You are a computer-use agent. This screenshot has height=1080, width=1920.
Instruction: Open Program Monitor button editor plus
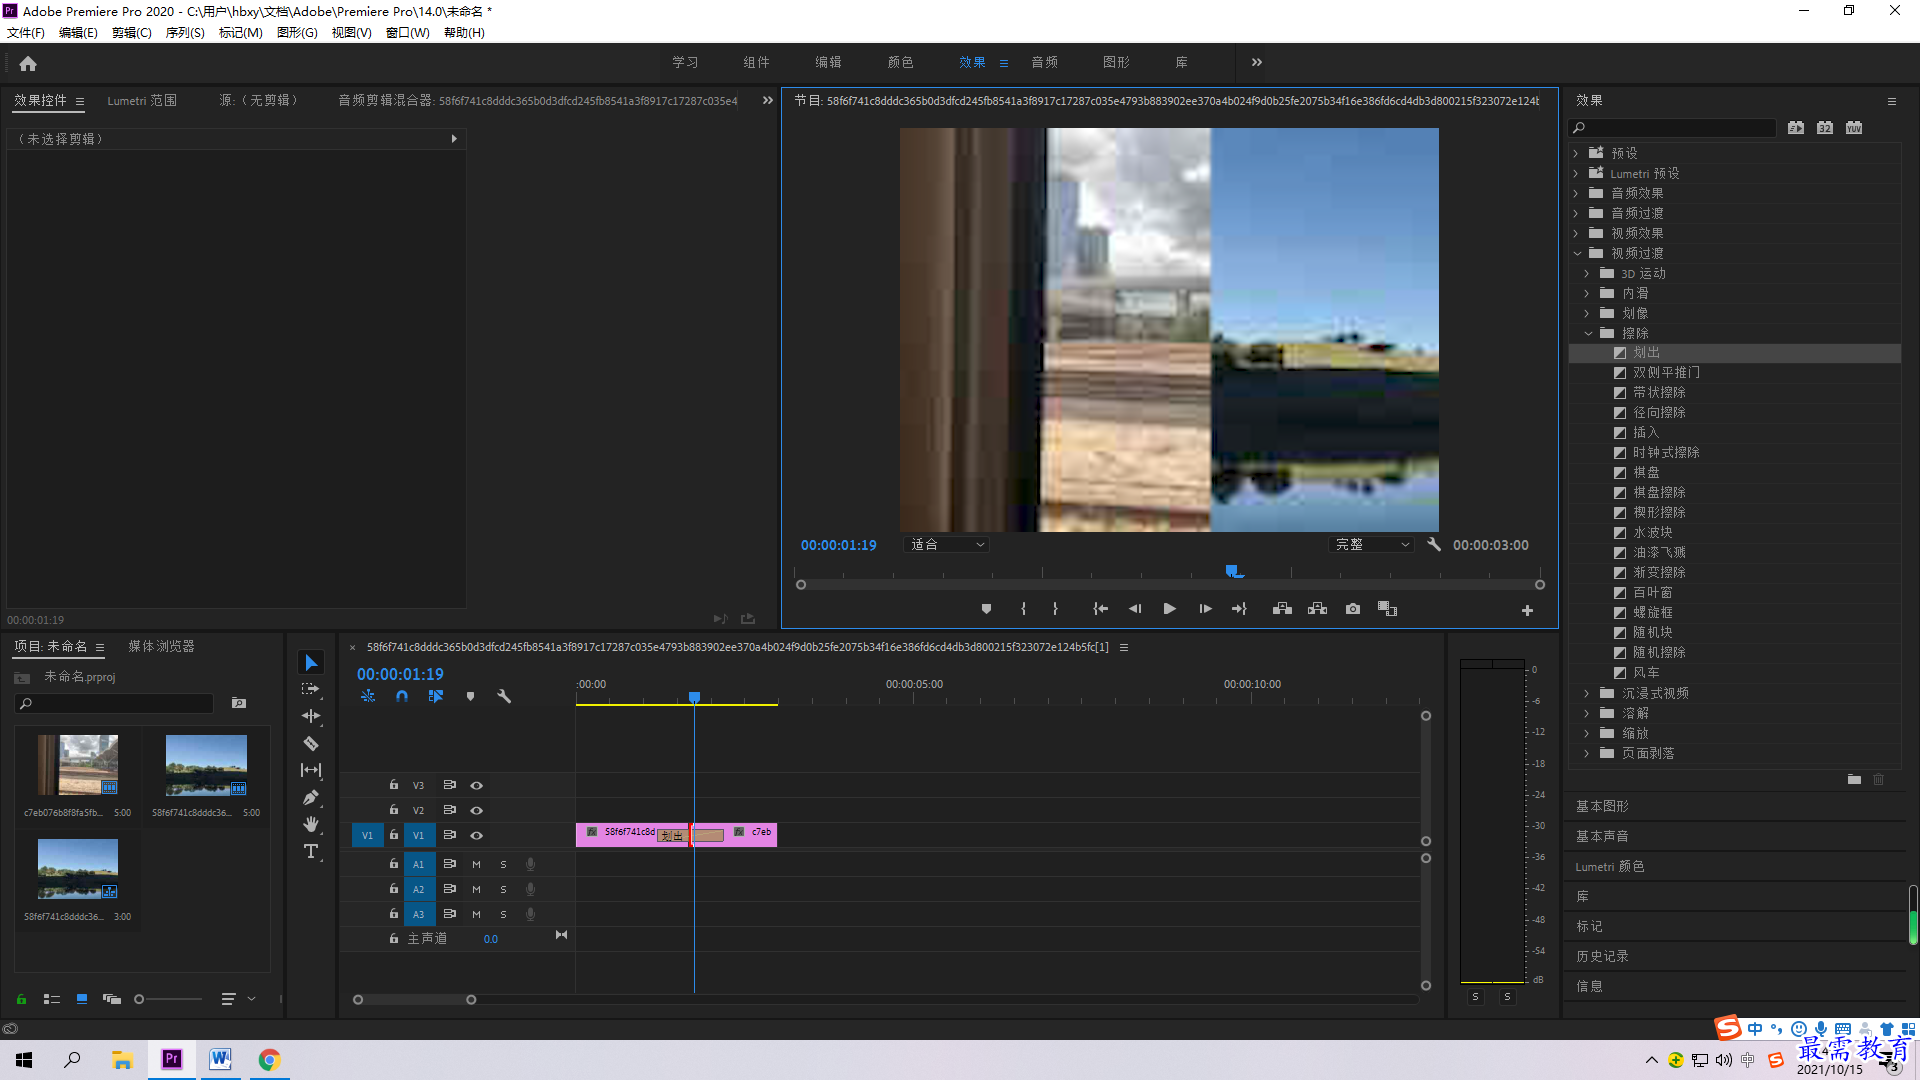tap(1527, 610)
